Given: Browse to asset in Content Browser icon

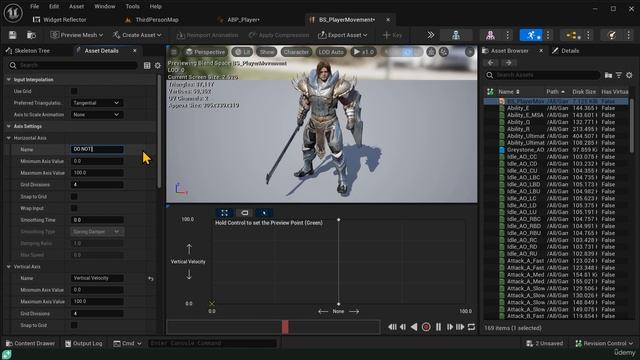Looking at the screenshot, I should click(x=31, y=35).
